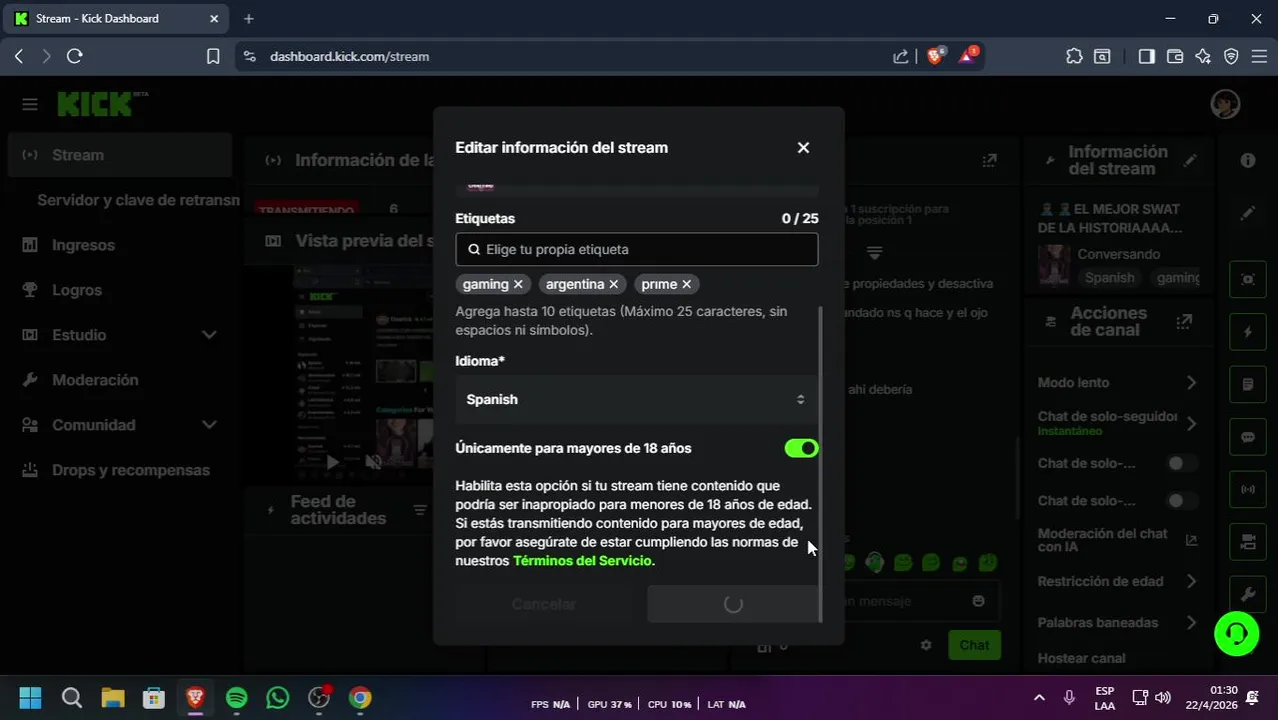Show hidden system tray icons

click(1039, 698)
